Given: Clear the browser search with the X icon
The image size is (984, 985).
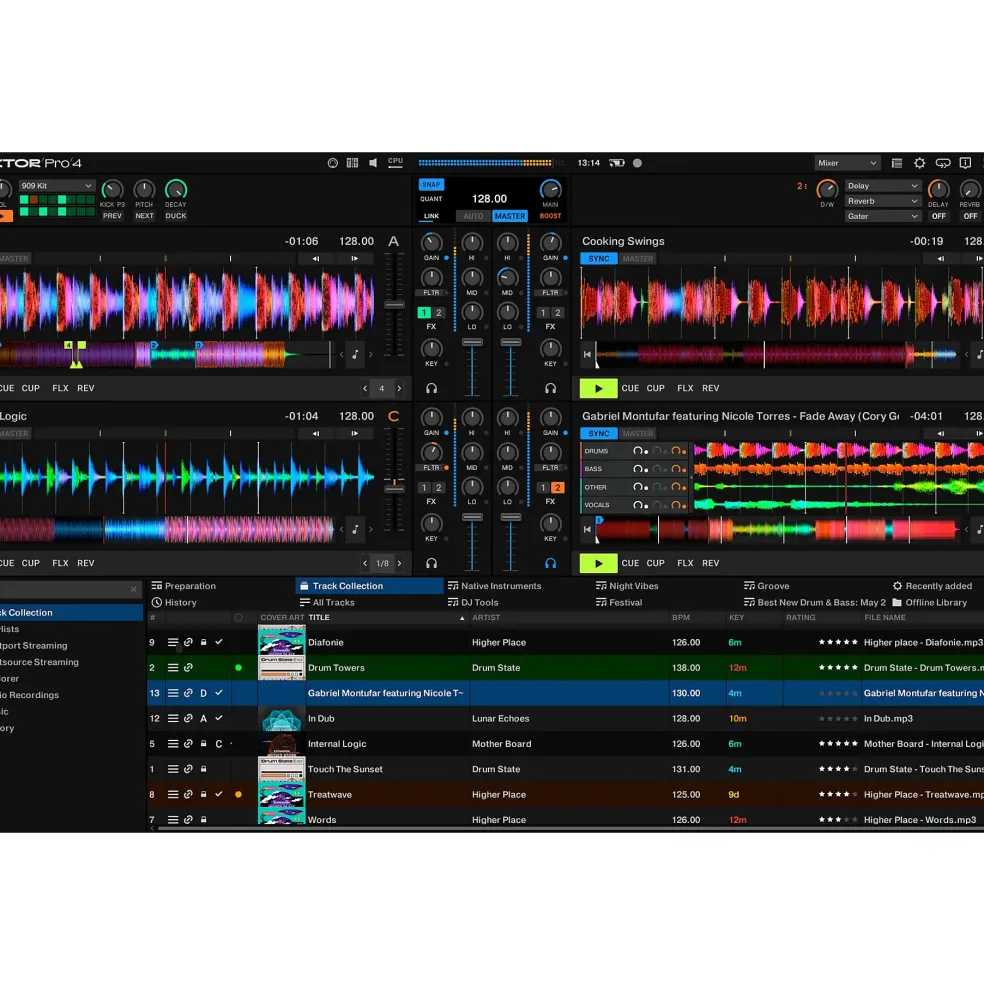Looking at the screenshot, I should coord(133,589).
